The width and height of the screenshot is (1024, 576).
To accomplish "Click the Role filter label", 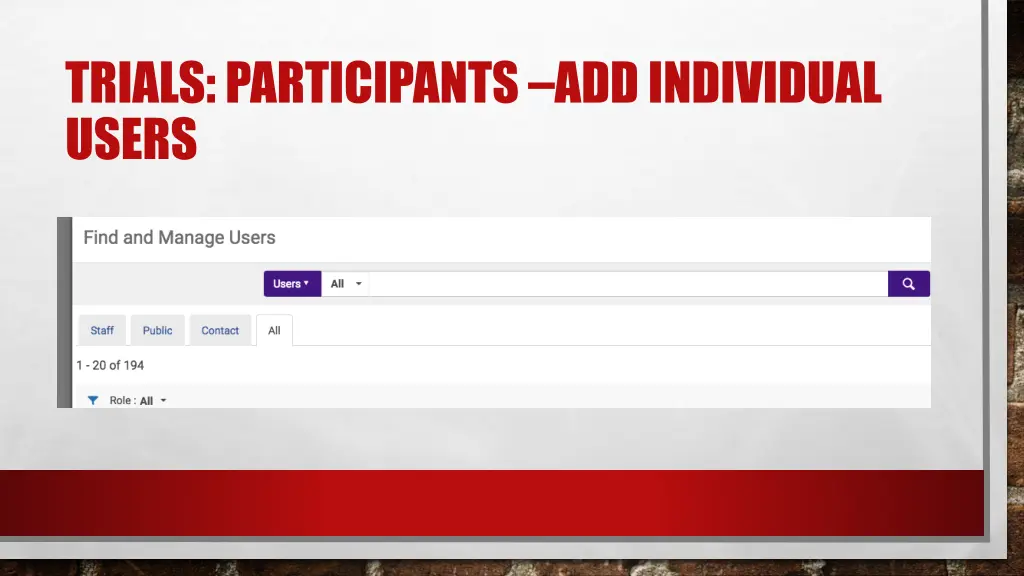I will (x=124, y=400).
